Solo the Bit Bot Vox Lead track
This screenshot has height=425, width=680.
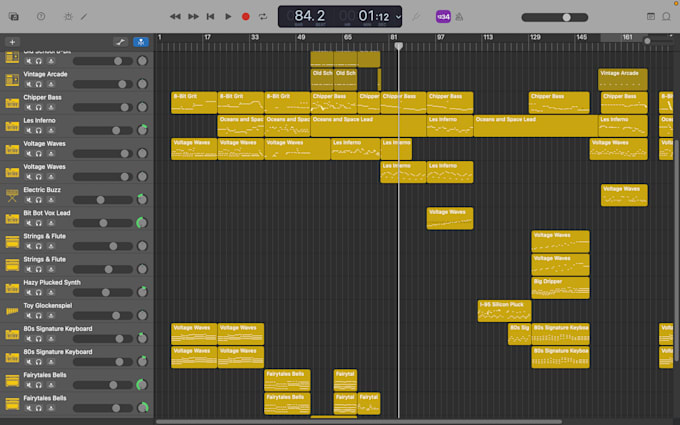point(39,223)
